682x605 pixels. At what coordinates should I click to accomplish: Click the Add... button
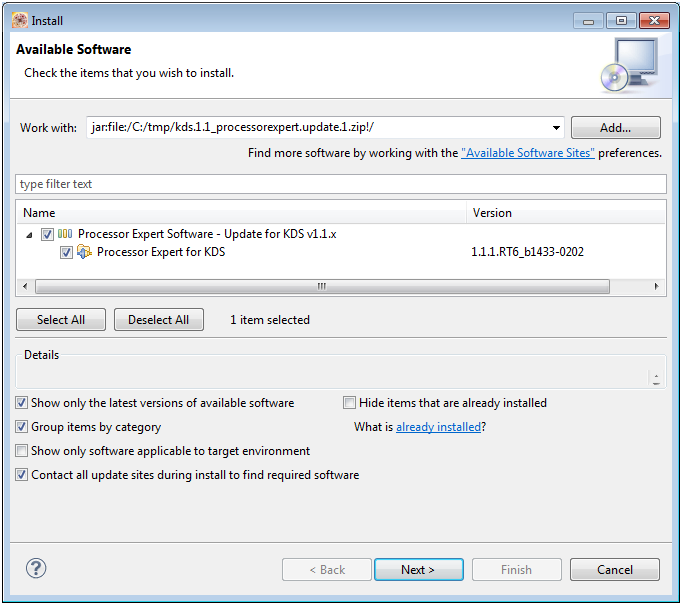coord(615,127)
